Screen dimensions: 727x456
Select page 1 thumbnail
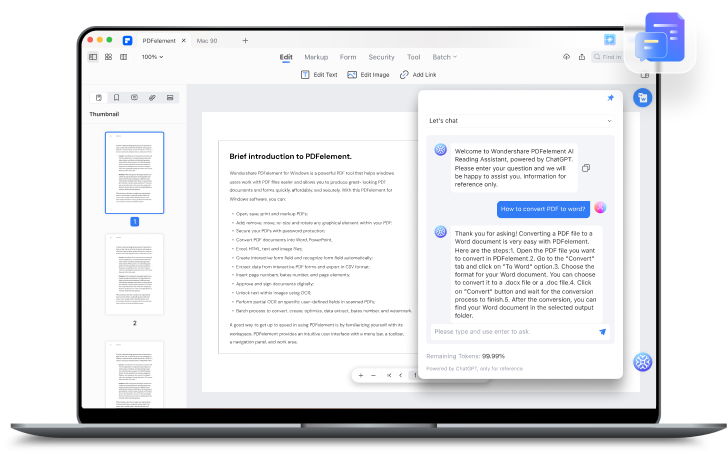click(x=134, y=173)
